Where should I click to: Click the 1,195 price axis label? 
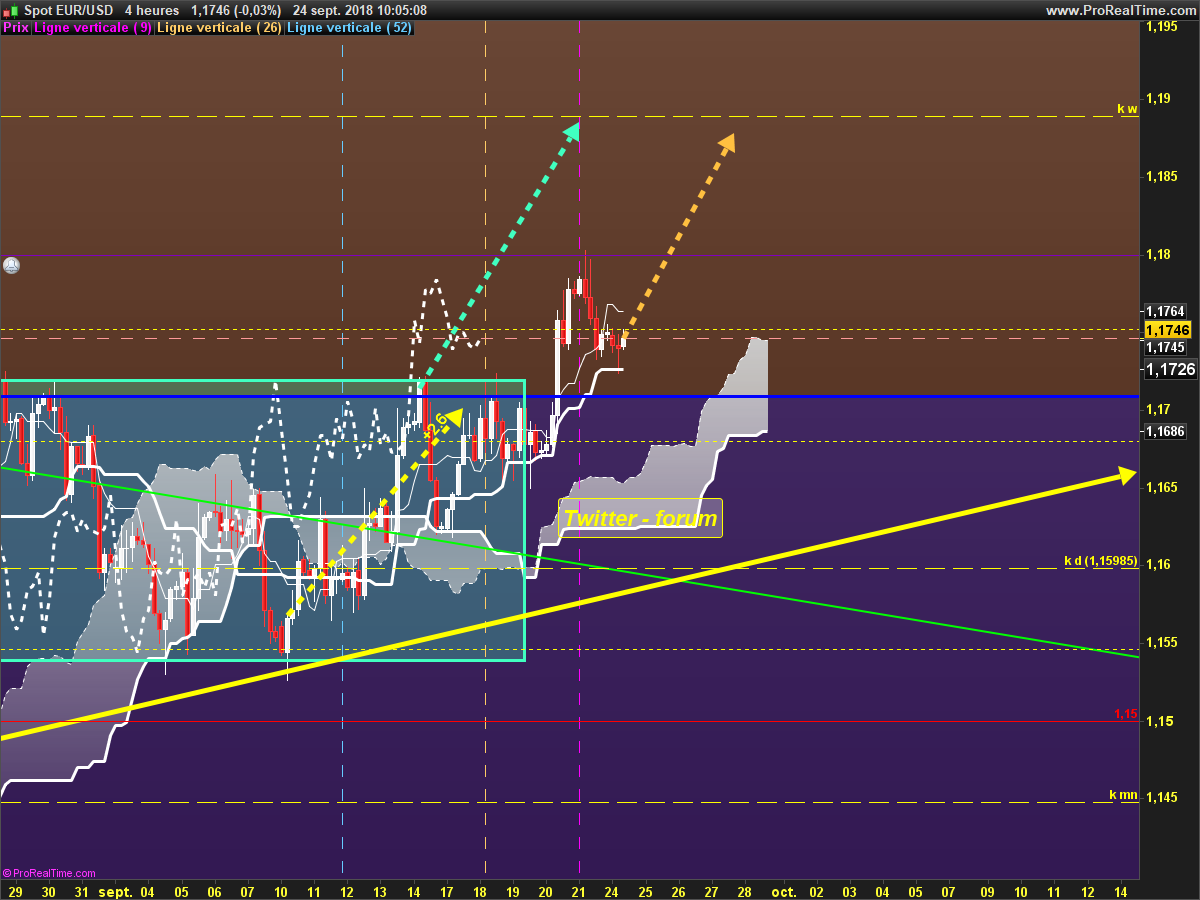[x=1161, y=27]
